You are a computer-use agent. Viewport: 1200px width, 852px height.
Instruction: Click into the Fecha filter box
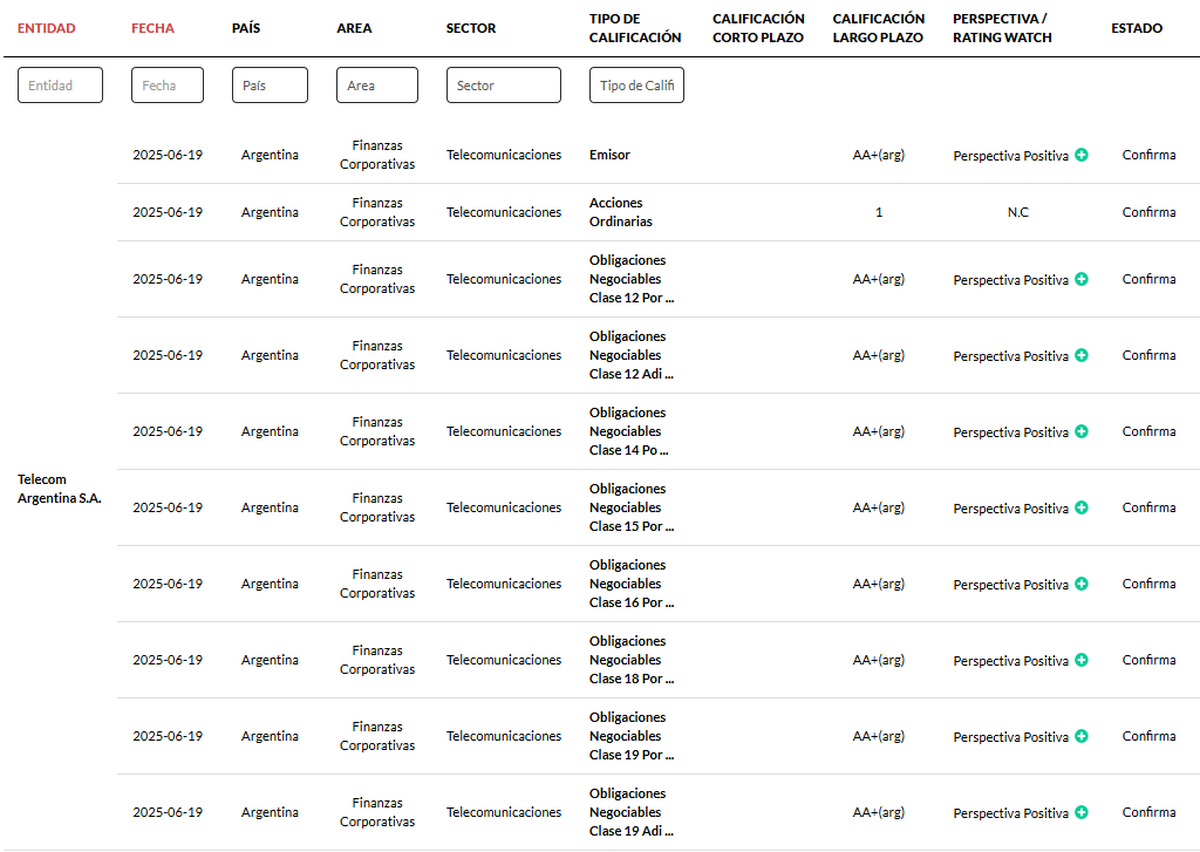pos(167,86)
